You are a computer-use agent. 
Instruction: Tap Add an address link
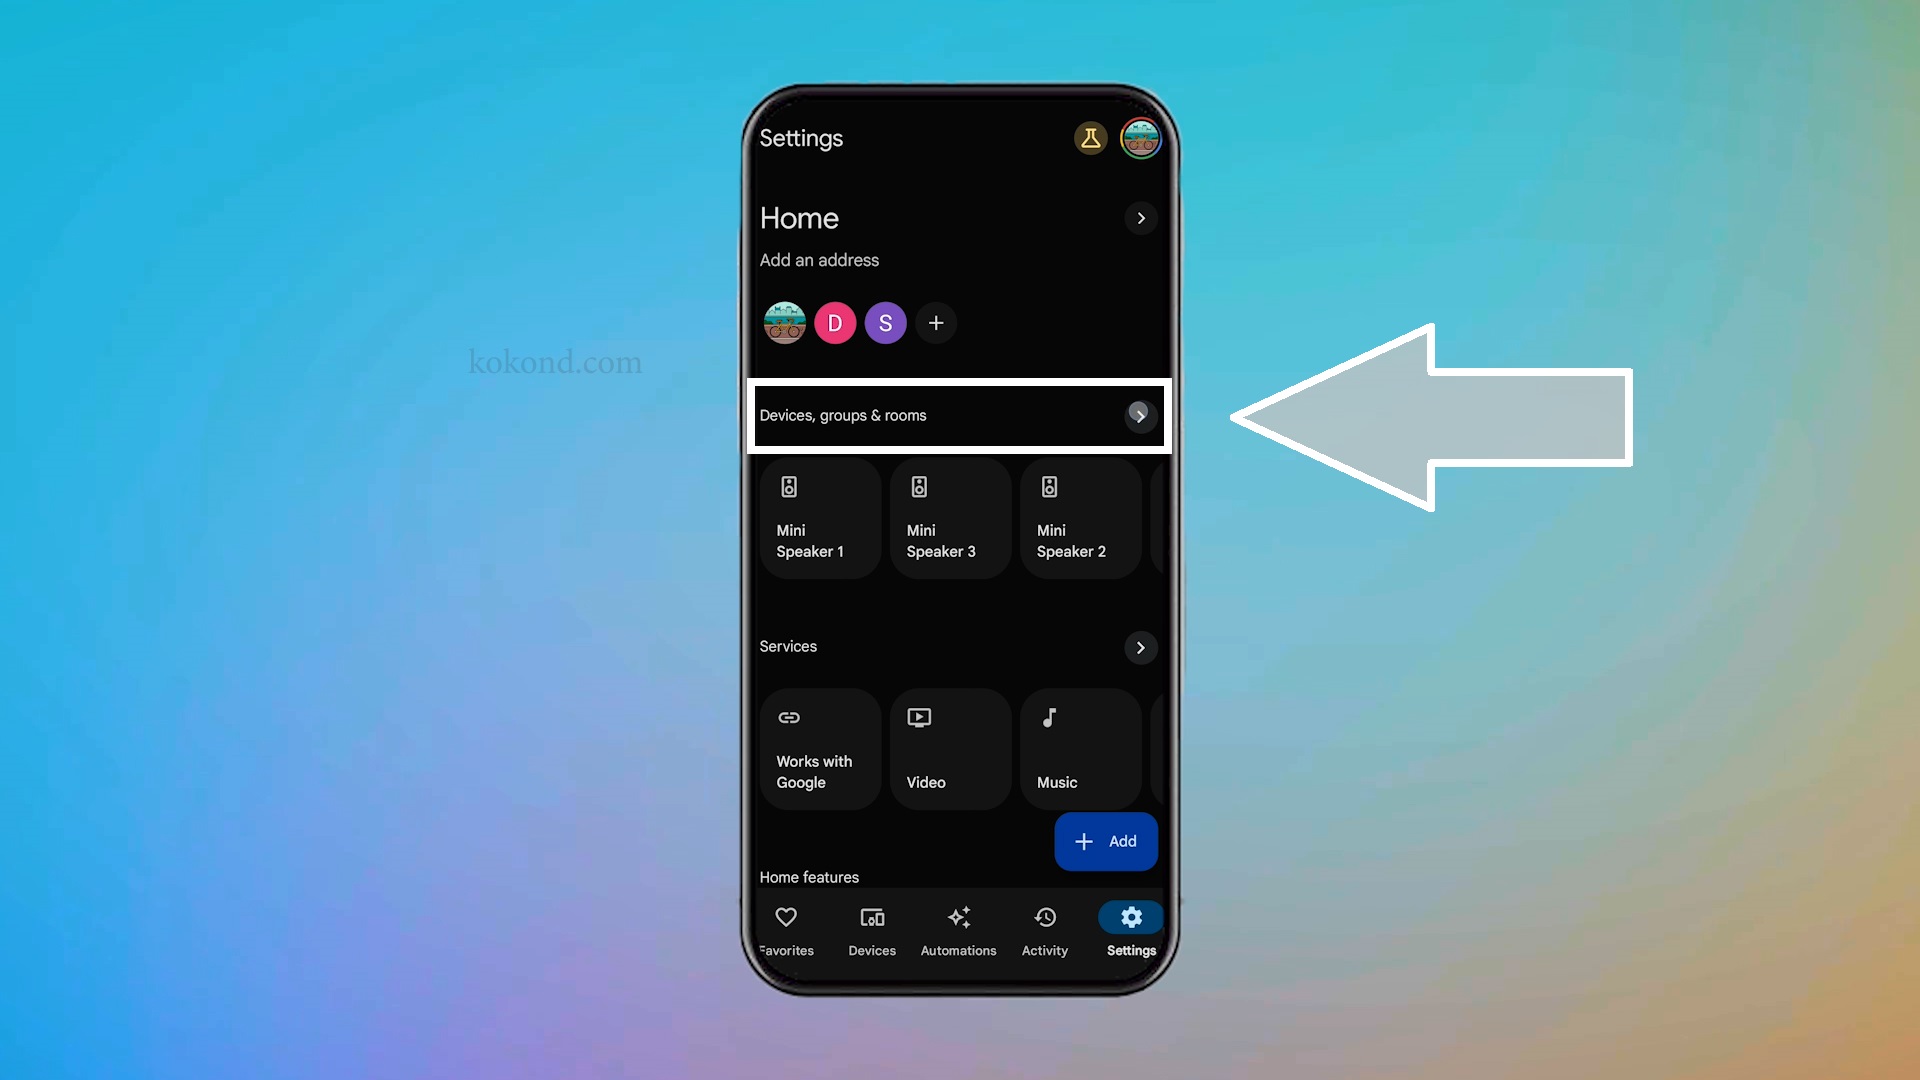[819, 260]
